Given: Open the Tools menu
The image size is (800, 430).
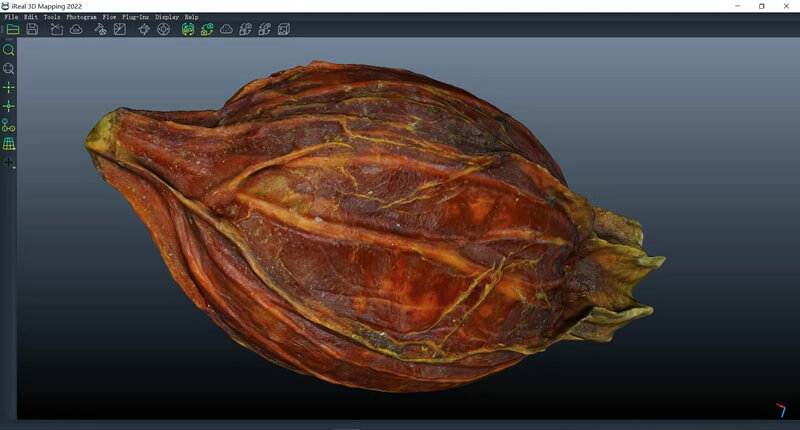Looking at the screenshot, I should pyautogui.click(x=52, y=17).
